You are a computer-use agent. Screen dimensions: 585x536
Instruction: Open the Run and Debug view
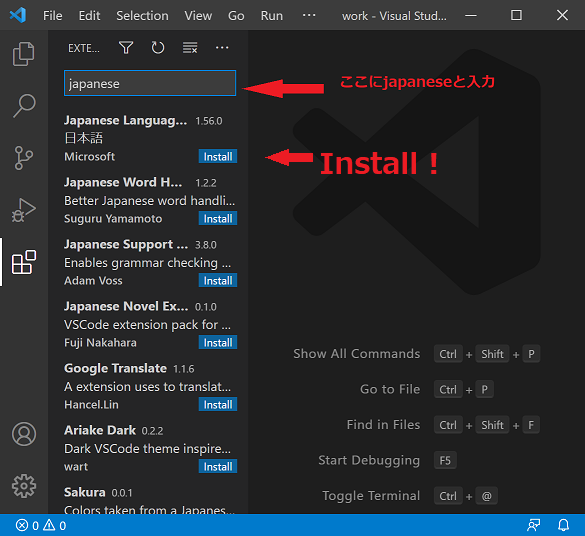[x=24, y=210]
